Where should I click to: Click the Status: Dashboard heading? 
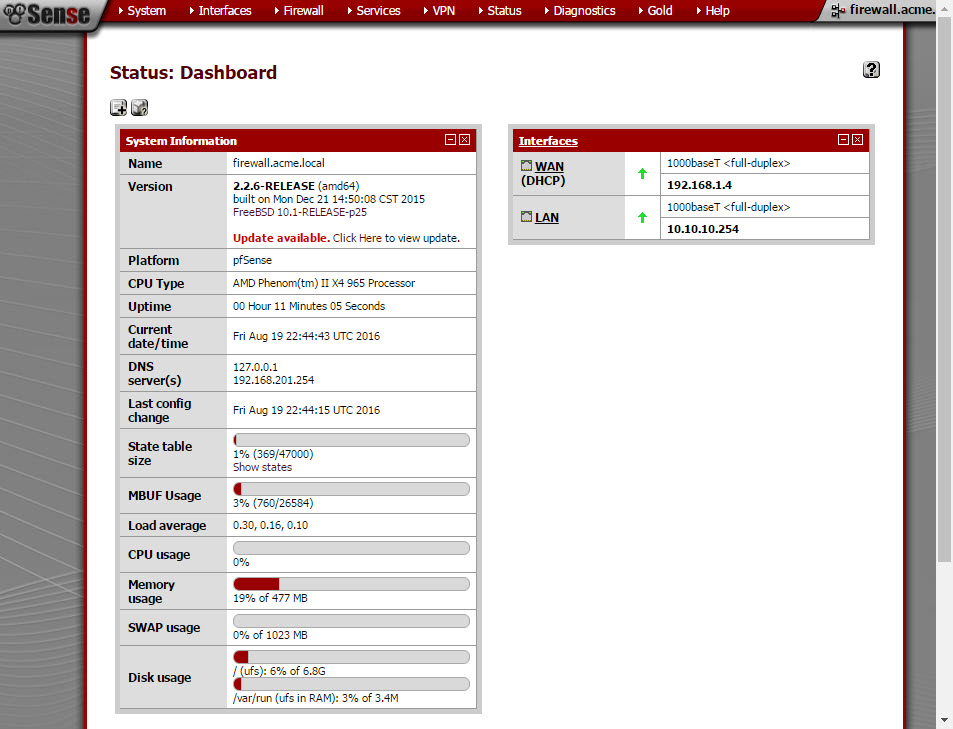click(x=193, y=73)
